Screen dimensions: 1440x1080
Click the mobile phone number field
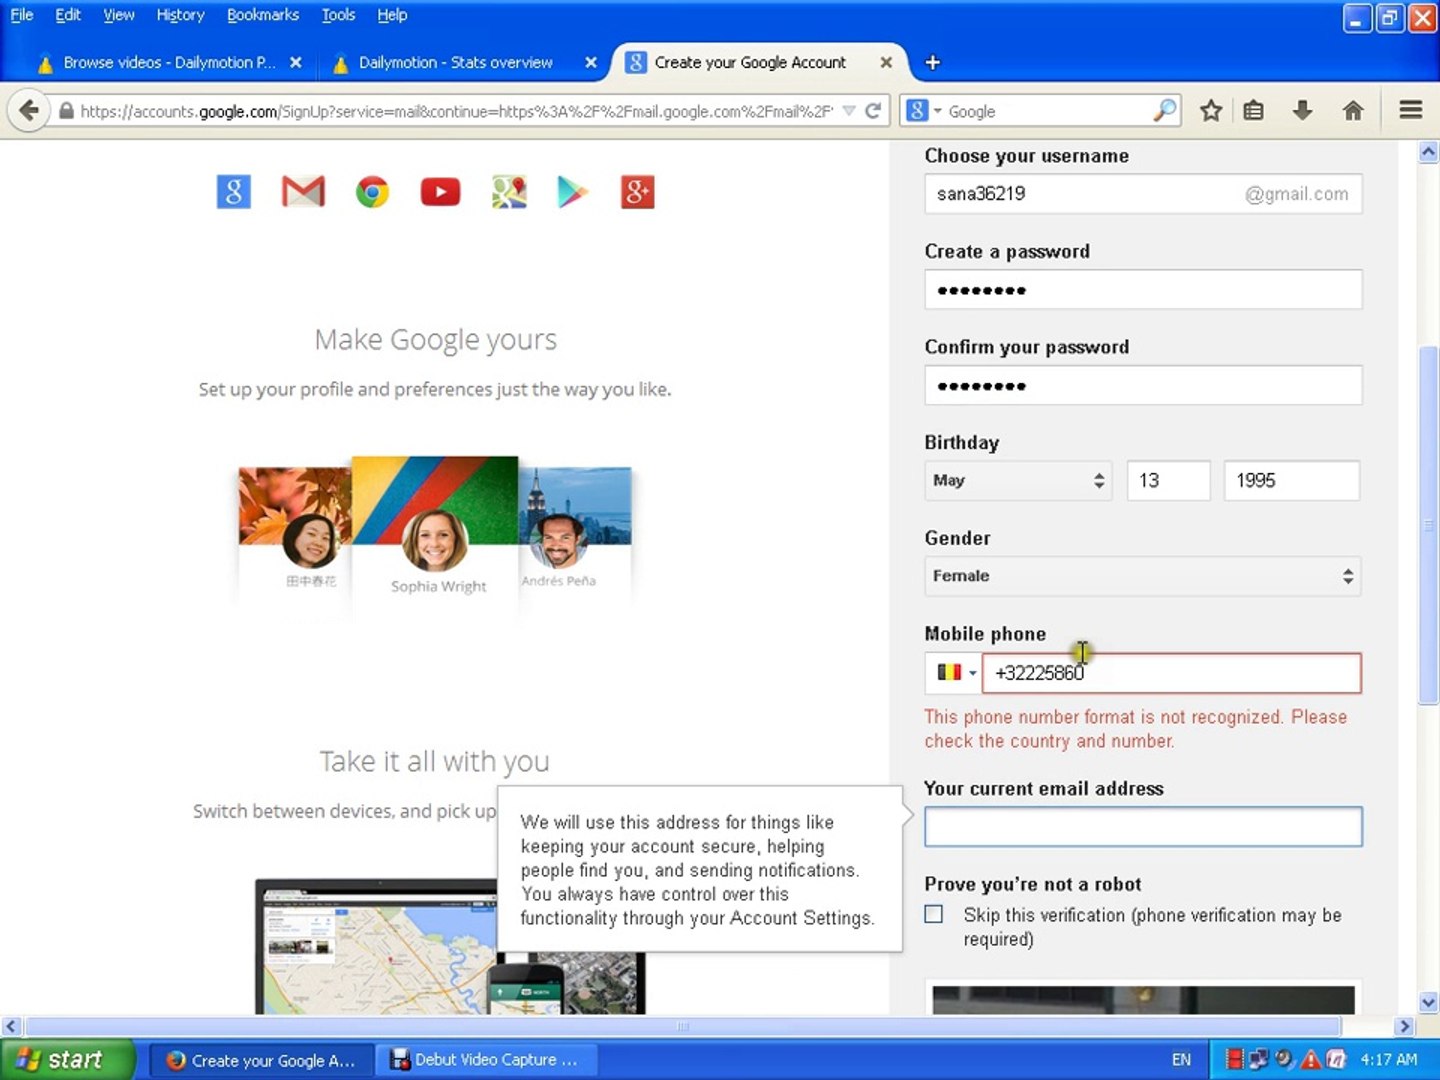[x=1171, y=673]
